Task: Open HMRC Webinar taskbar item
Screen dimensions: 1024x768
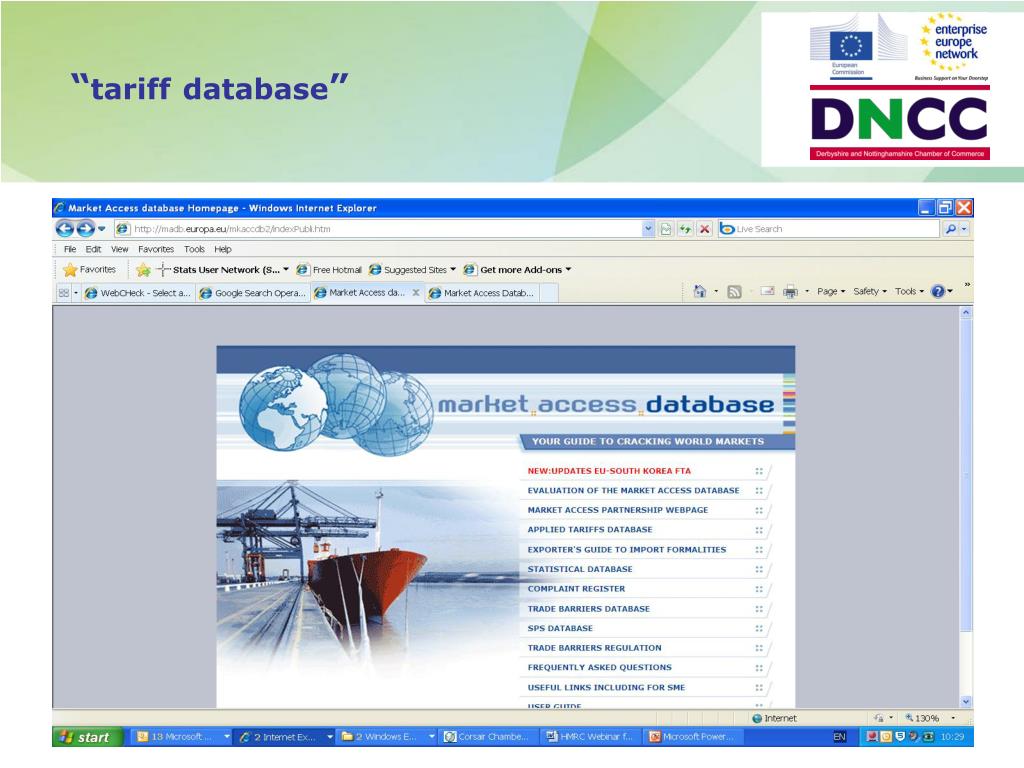Action: [x=592, y=737]
